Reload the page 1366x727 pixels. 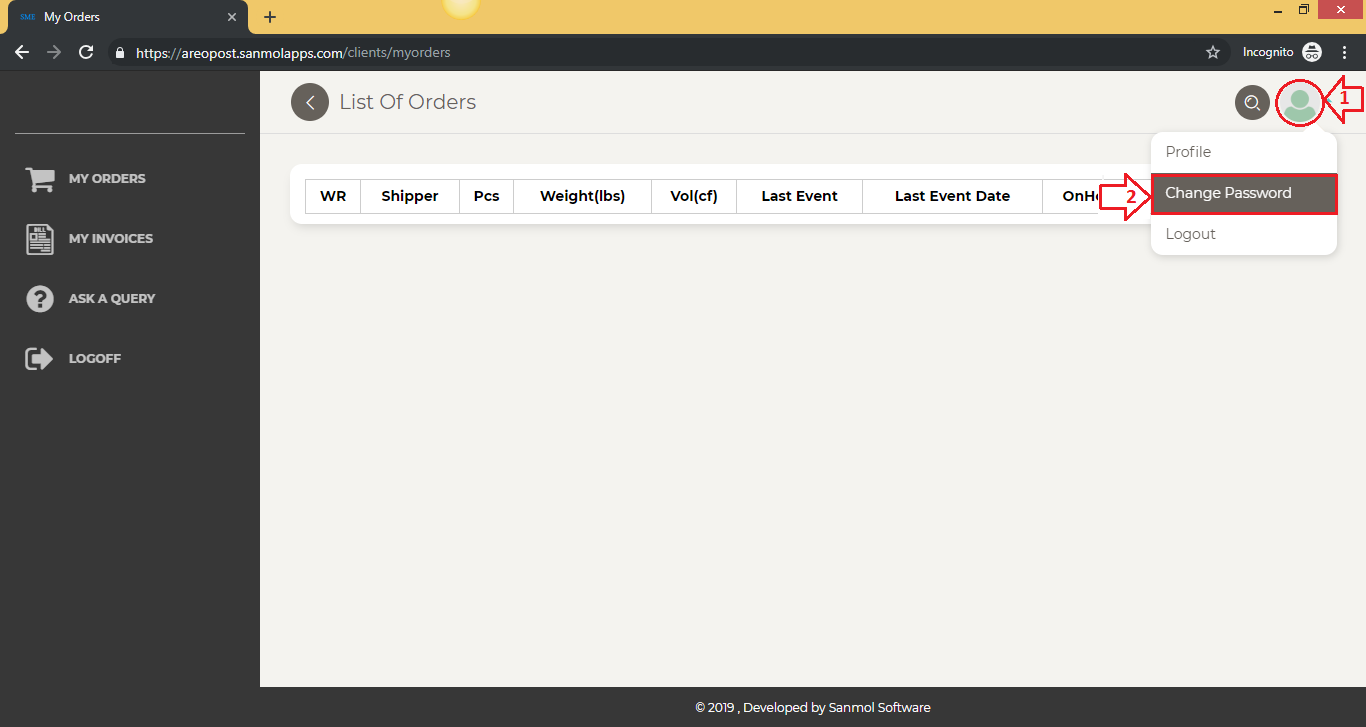86,52
